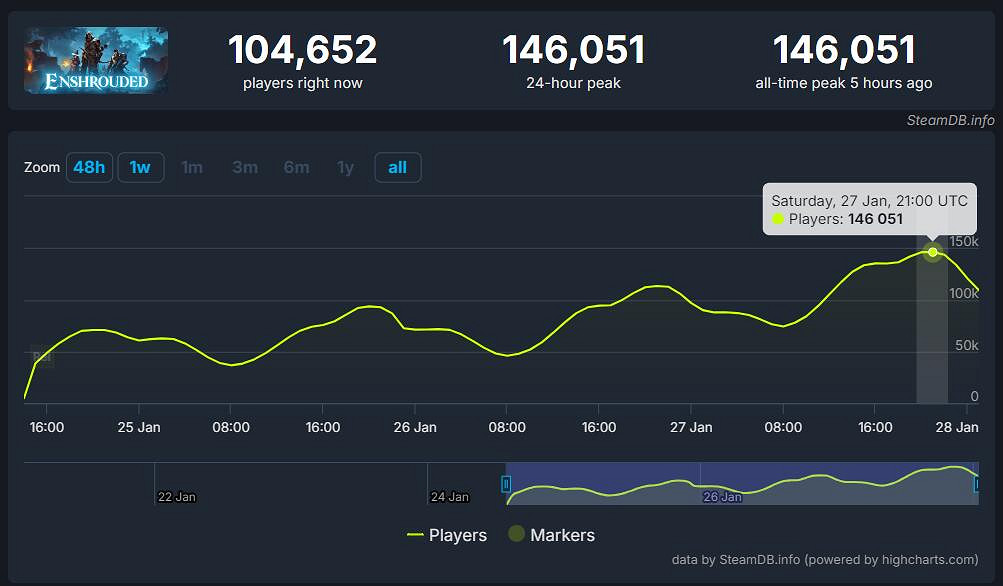Click the highlighted peak marker point

click(x=932, y=252)
